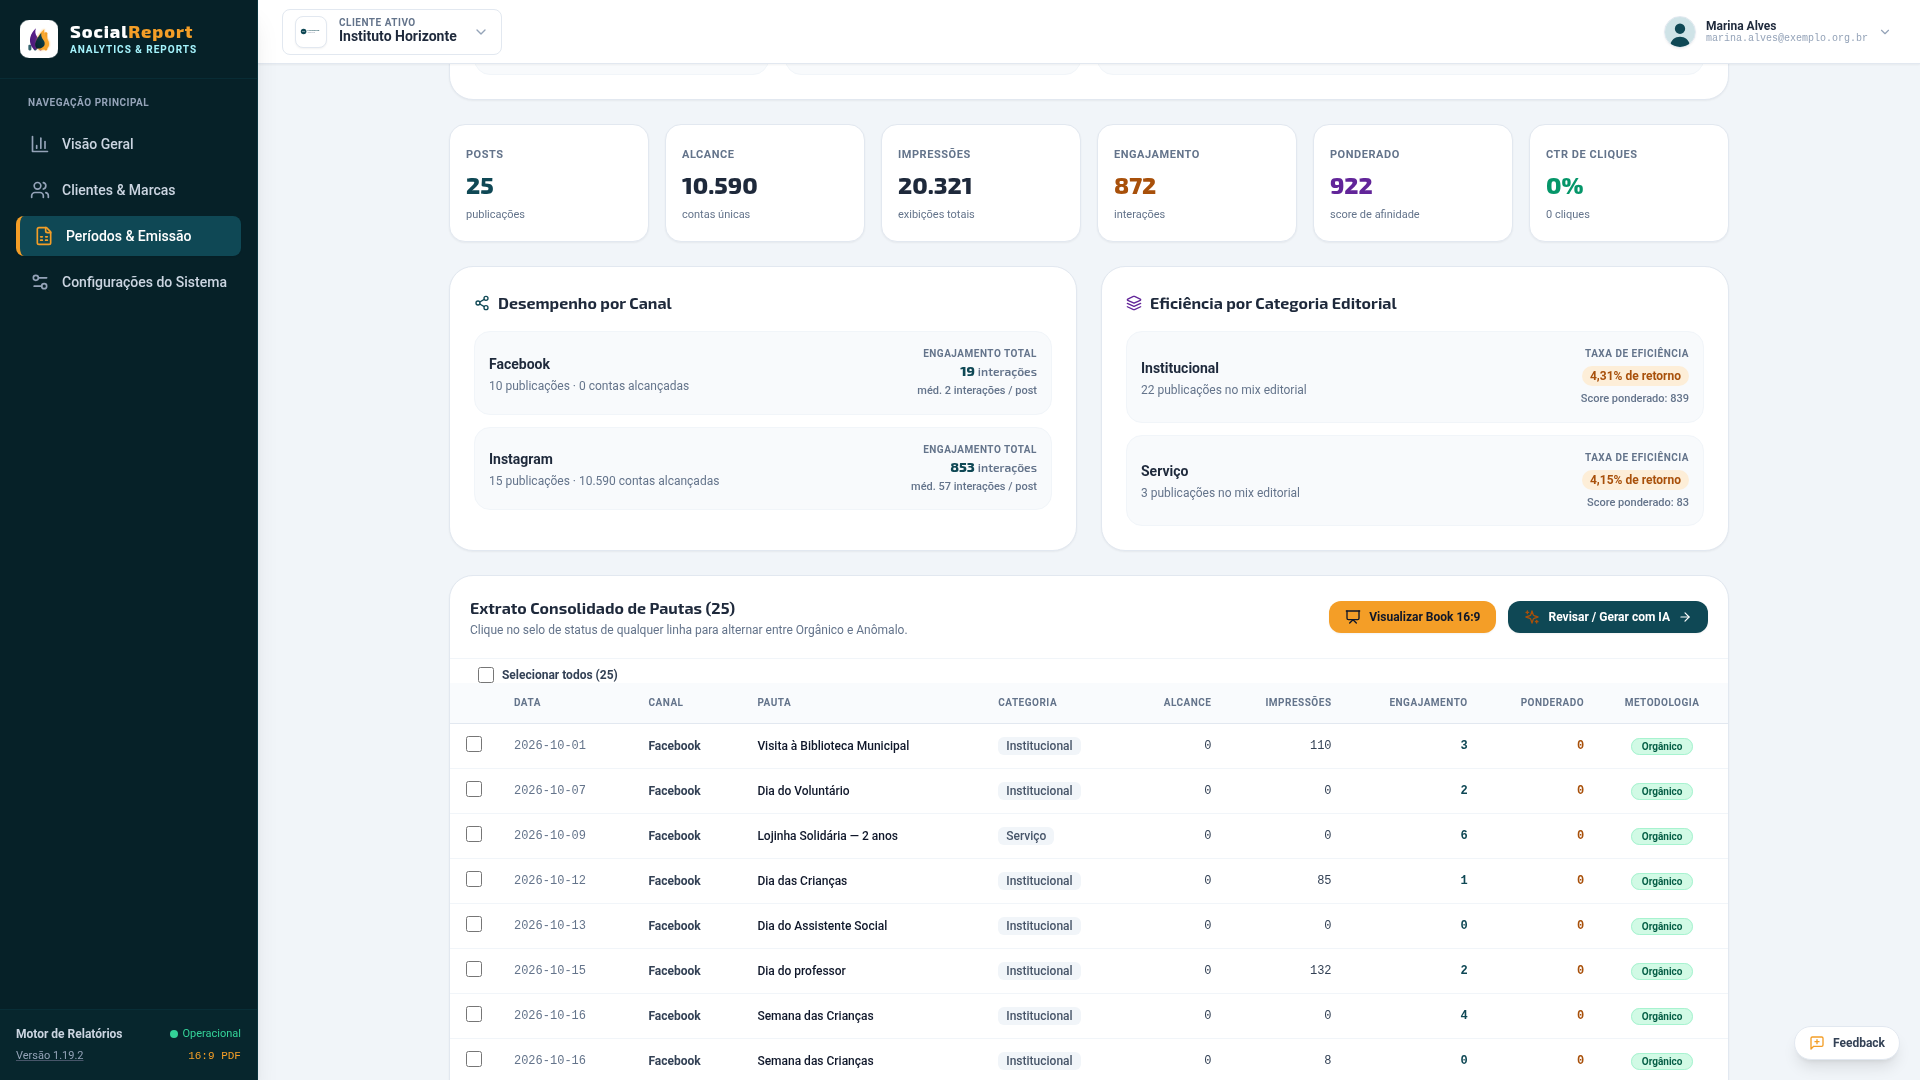Click the Visualizar Book 16:9 button

coord(1412,617)
